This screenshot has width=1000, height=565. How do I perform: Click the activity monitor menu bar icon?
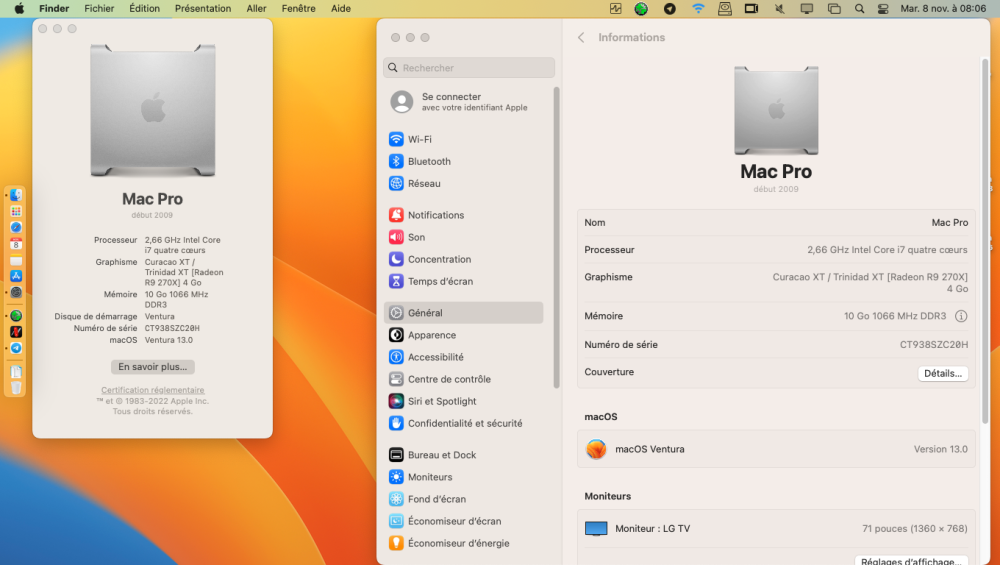[615, 8]
